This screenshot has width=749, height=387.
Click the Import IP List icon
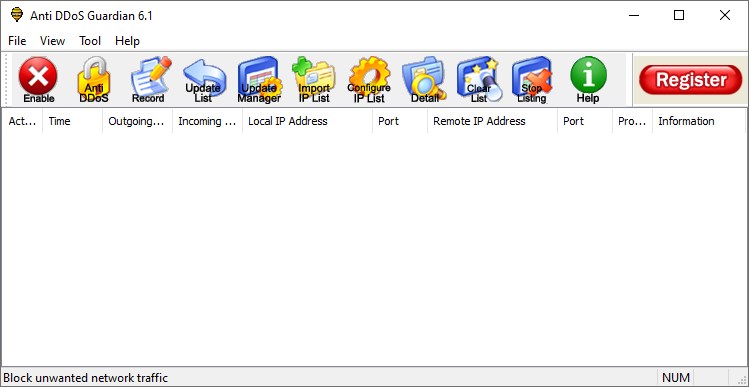tap(314, 79)
